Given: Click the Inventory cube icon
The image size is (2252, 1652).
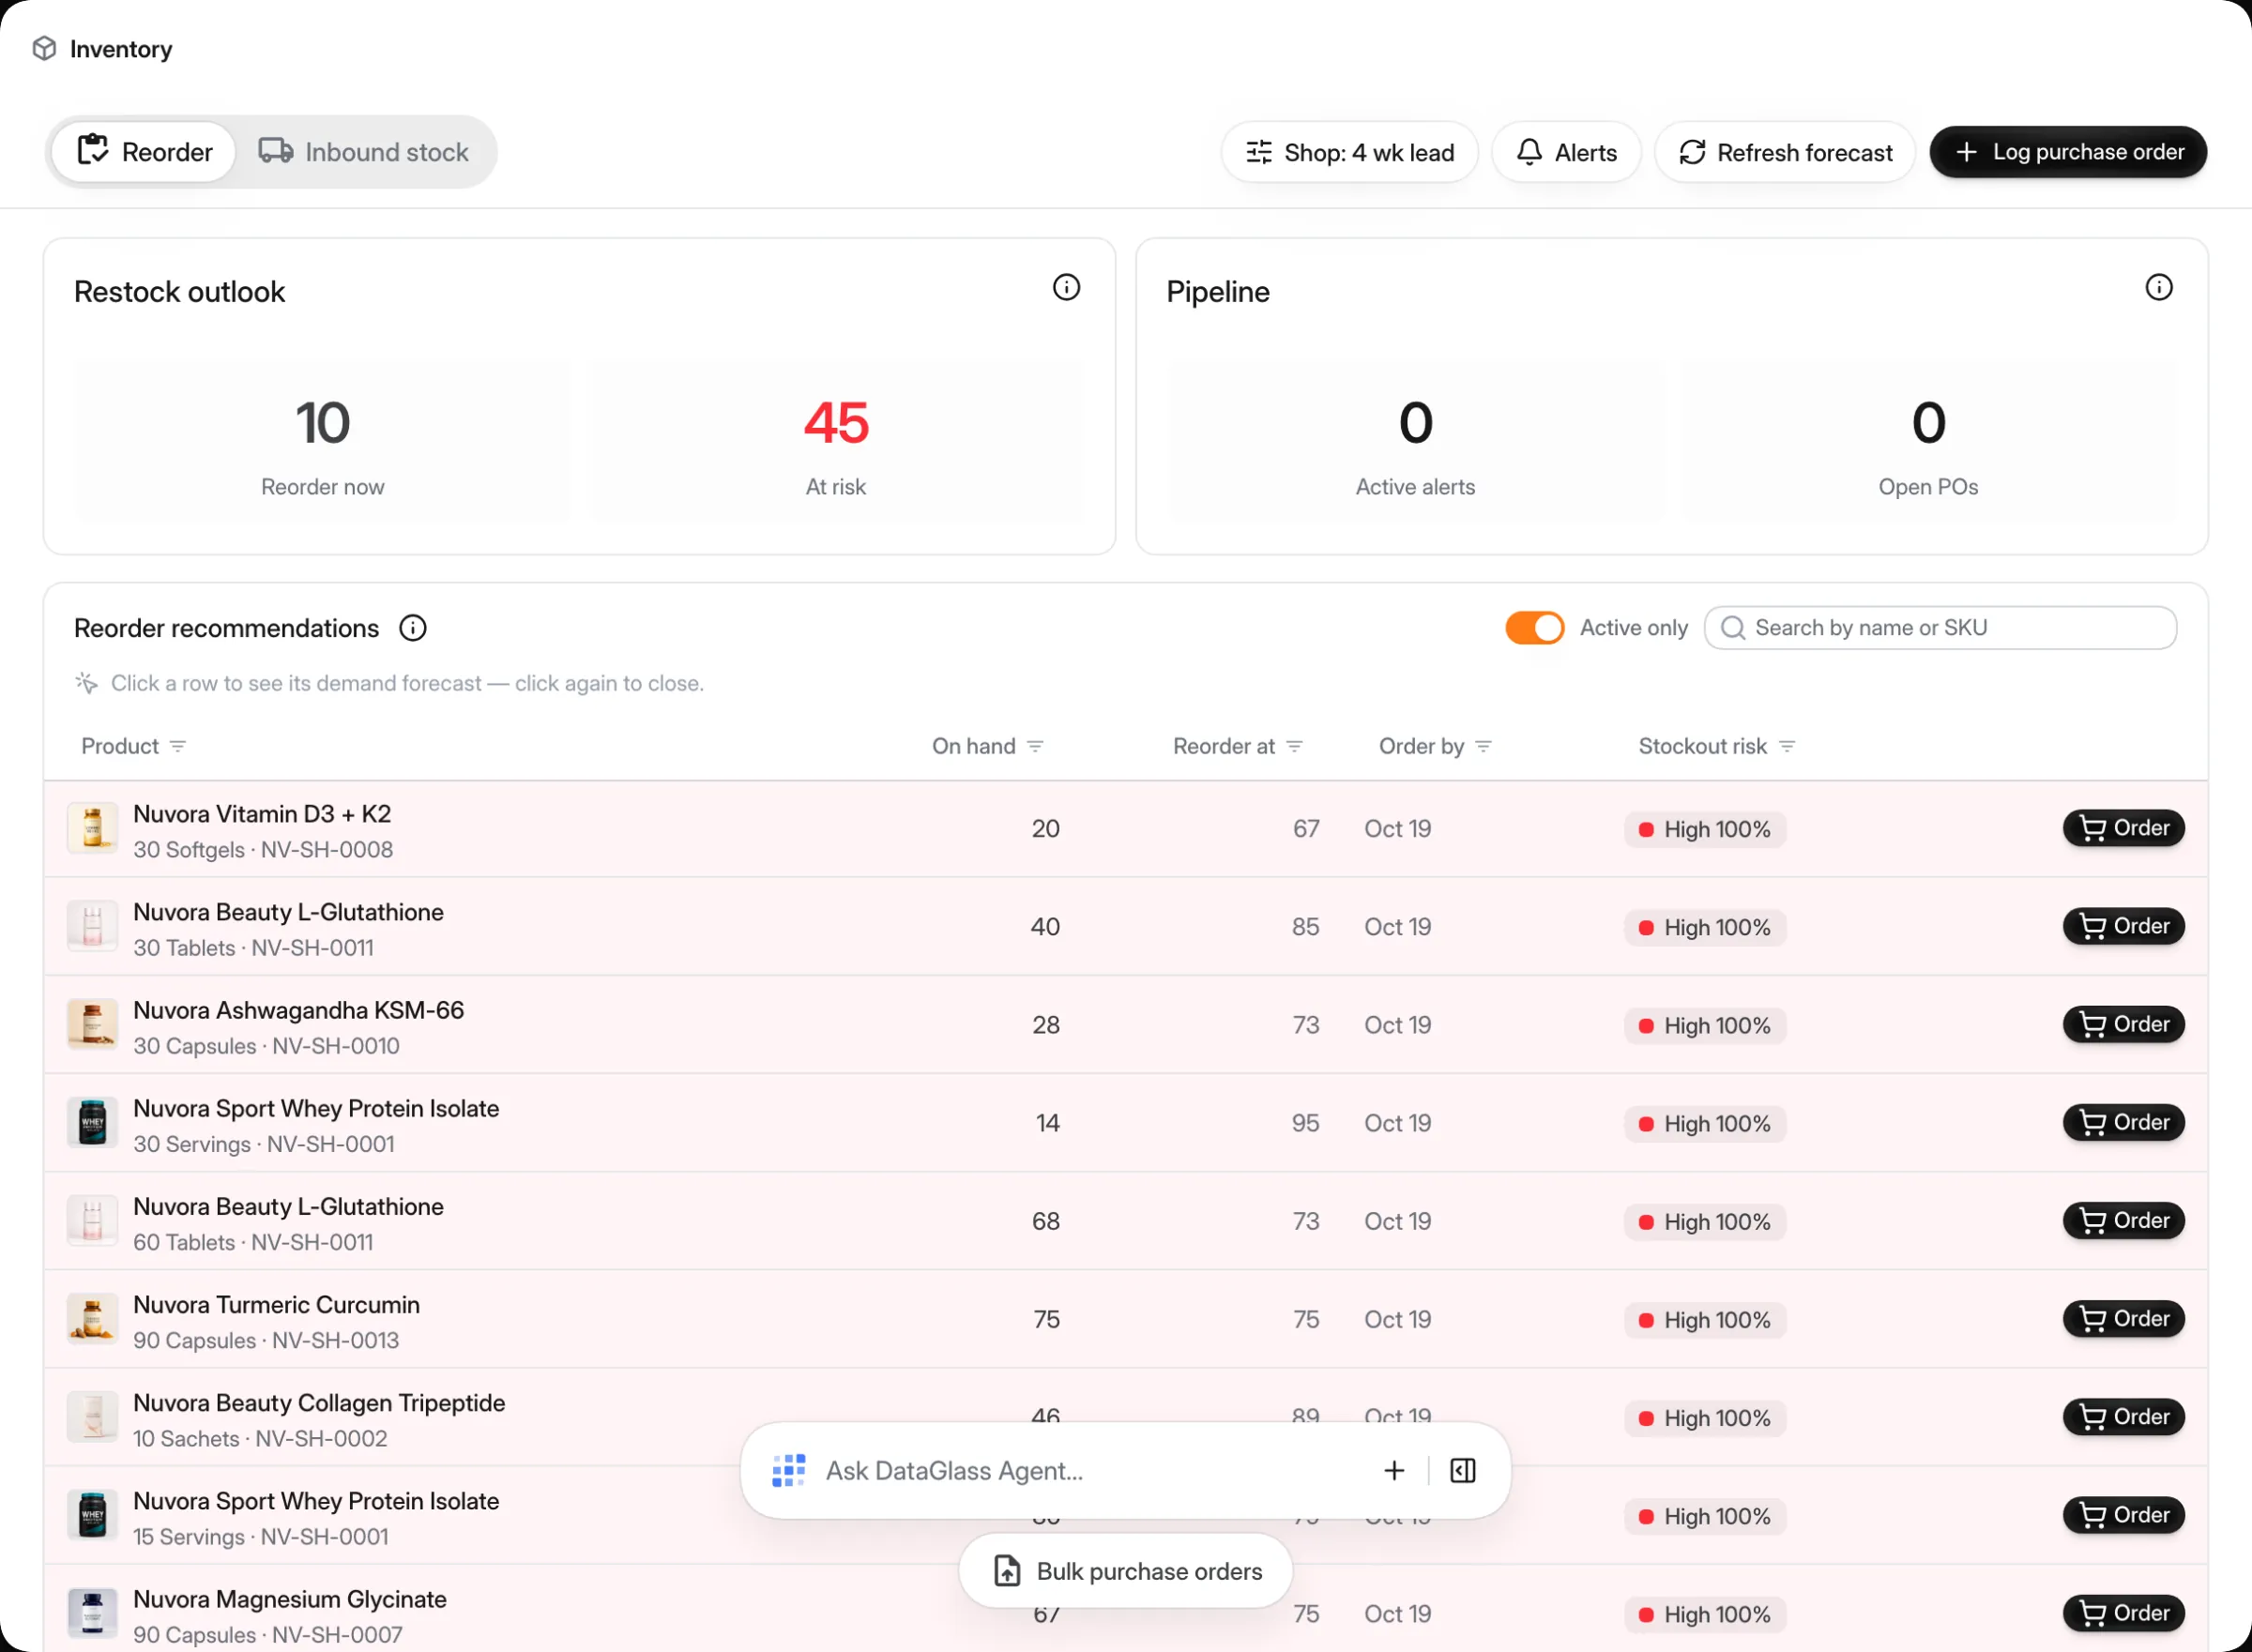Looking at the screenshot, I should point(44,48).
